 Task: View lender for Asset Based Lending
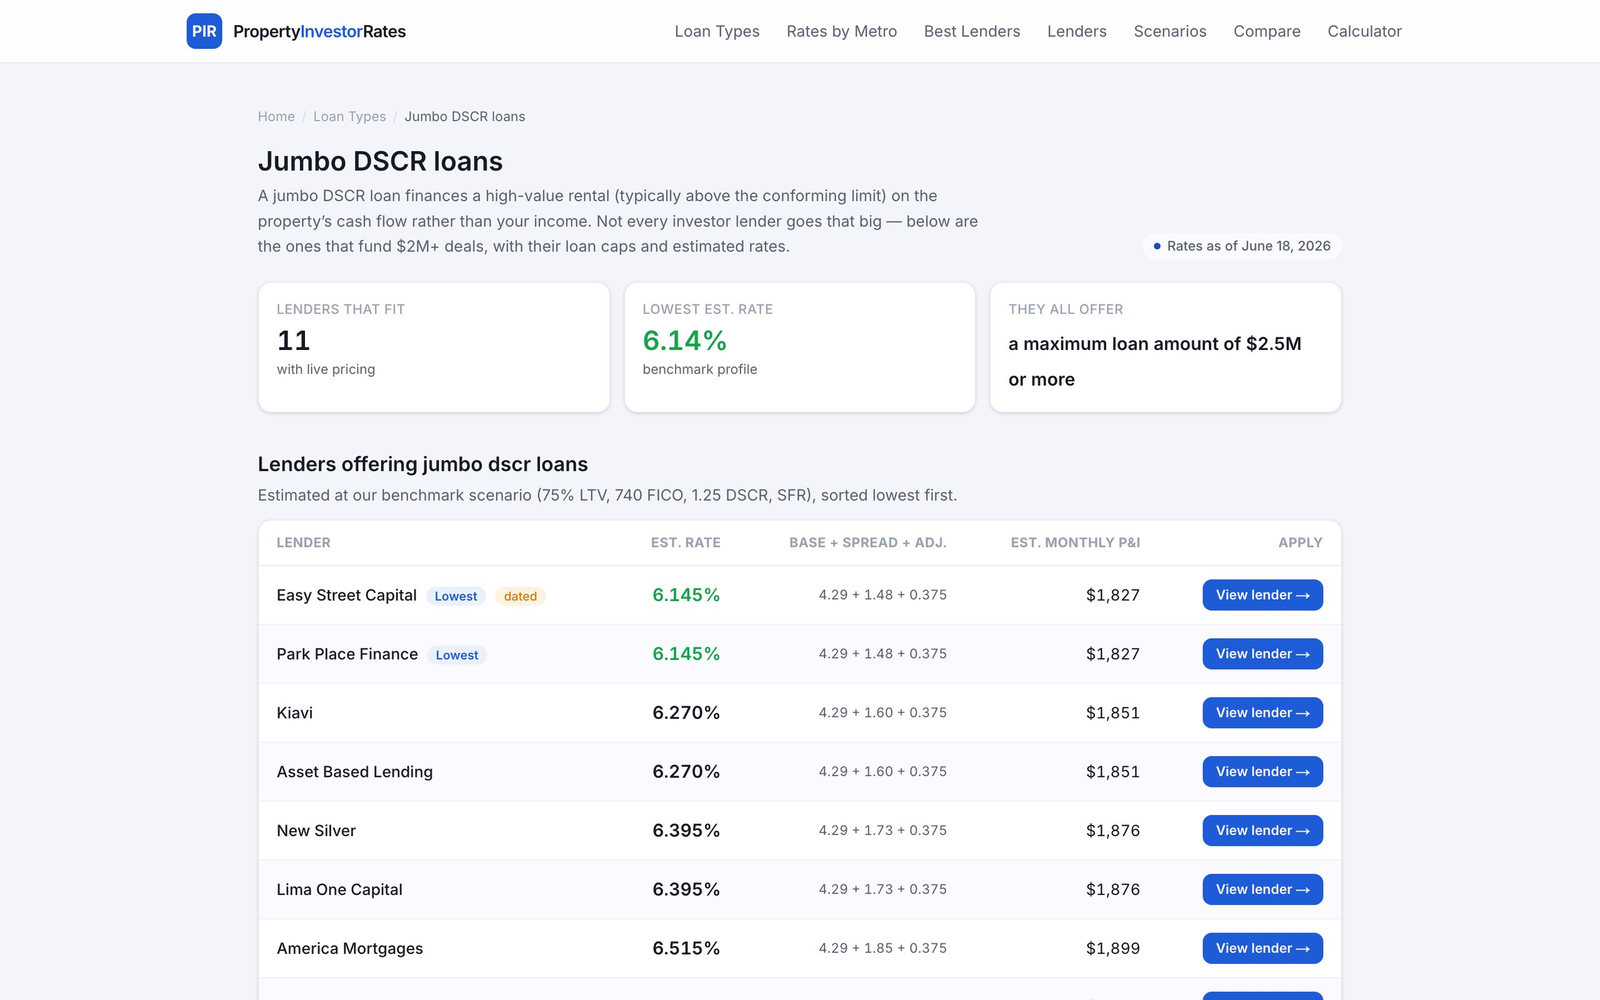[1262, 772]
